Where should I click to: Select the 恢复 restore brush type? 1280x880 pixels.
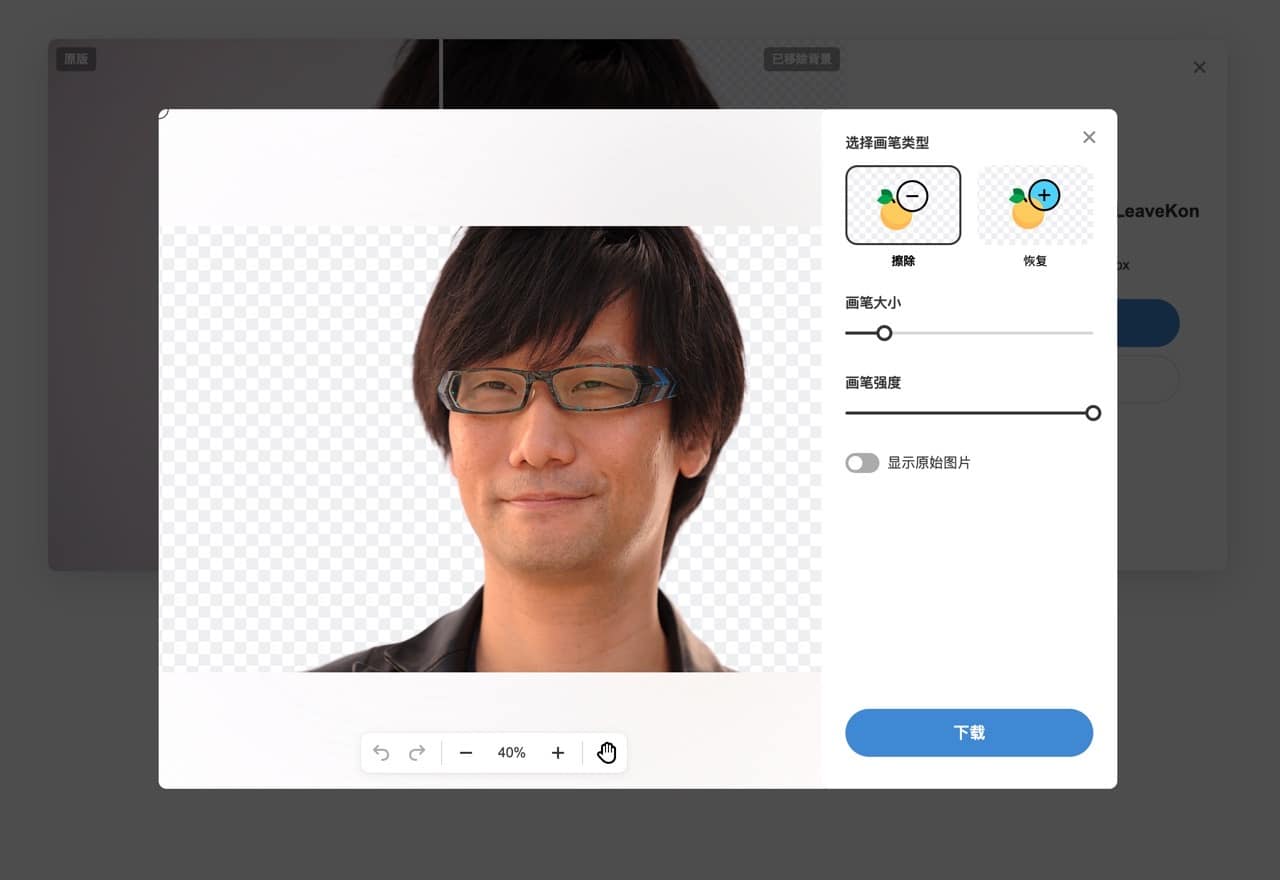(x=1035, y=205)
